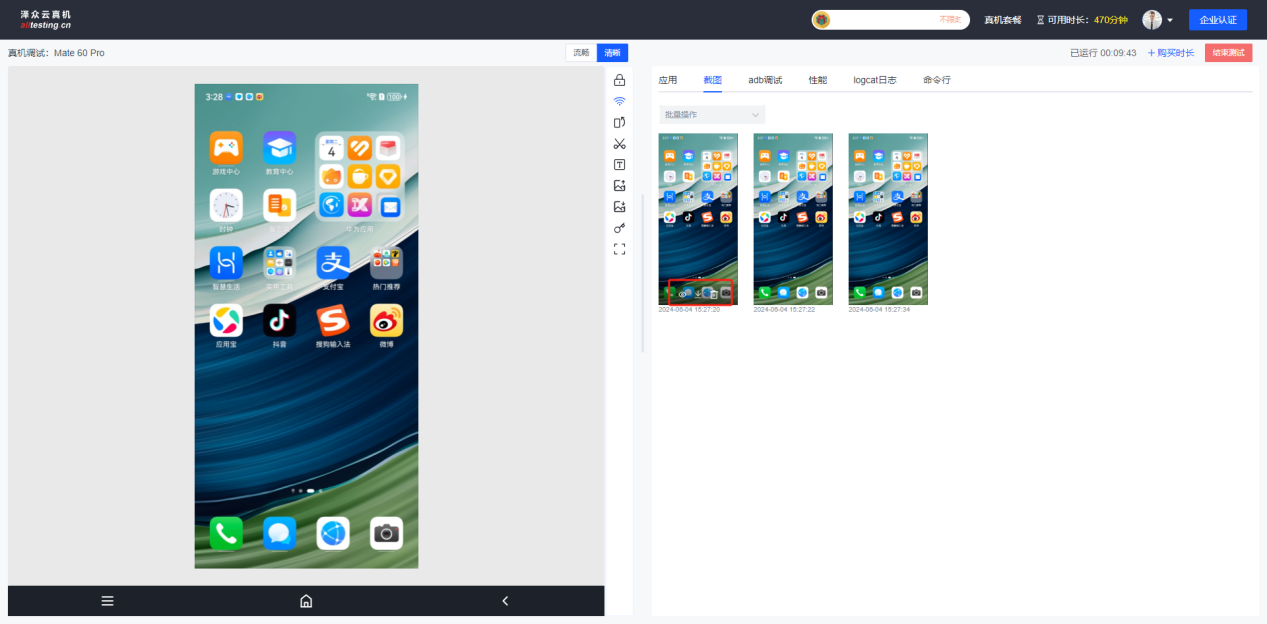Select the 清晰 quality toggle

tap(612, 53)
